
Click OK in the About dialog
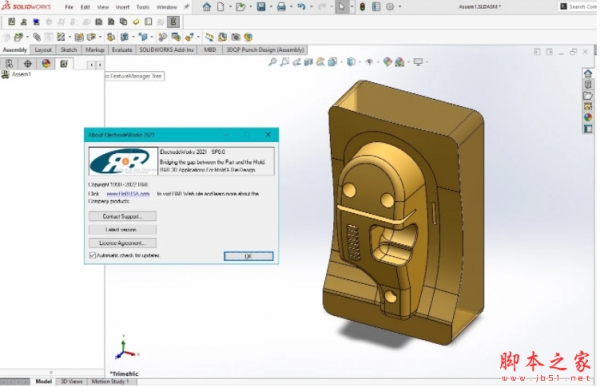click(248, 256)
